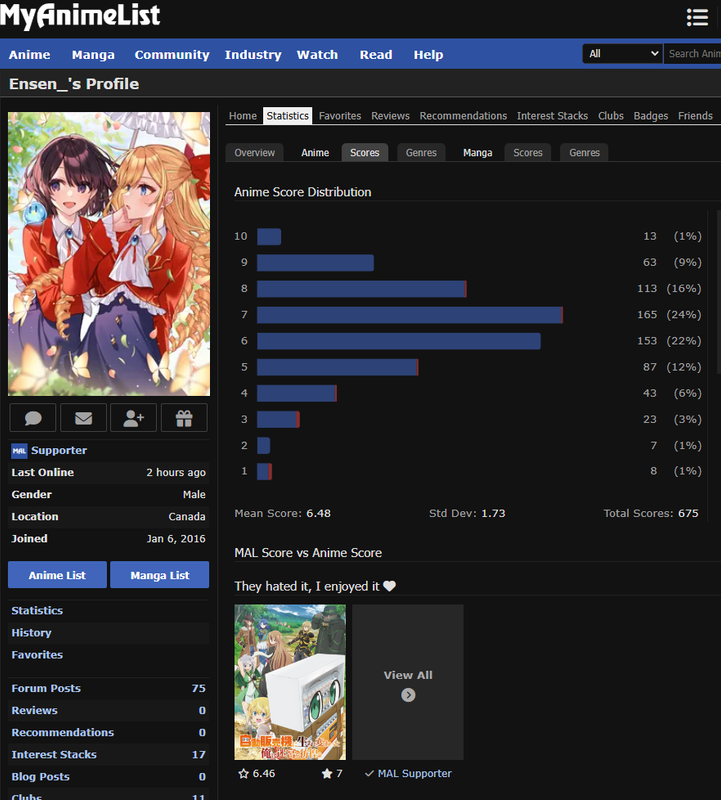Open the profile Interest Stacks tab
The width and height of the screenshot is (721, 800).
click(552, 116)
